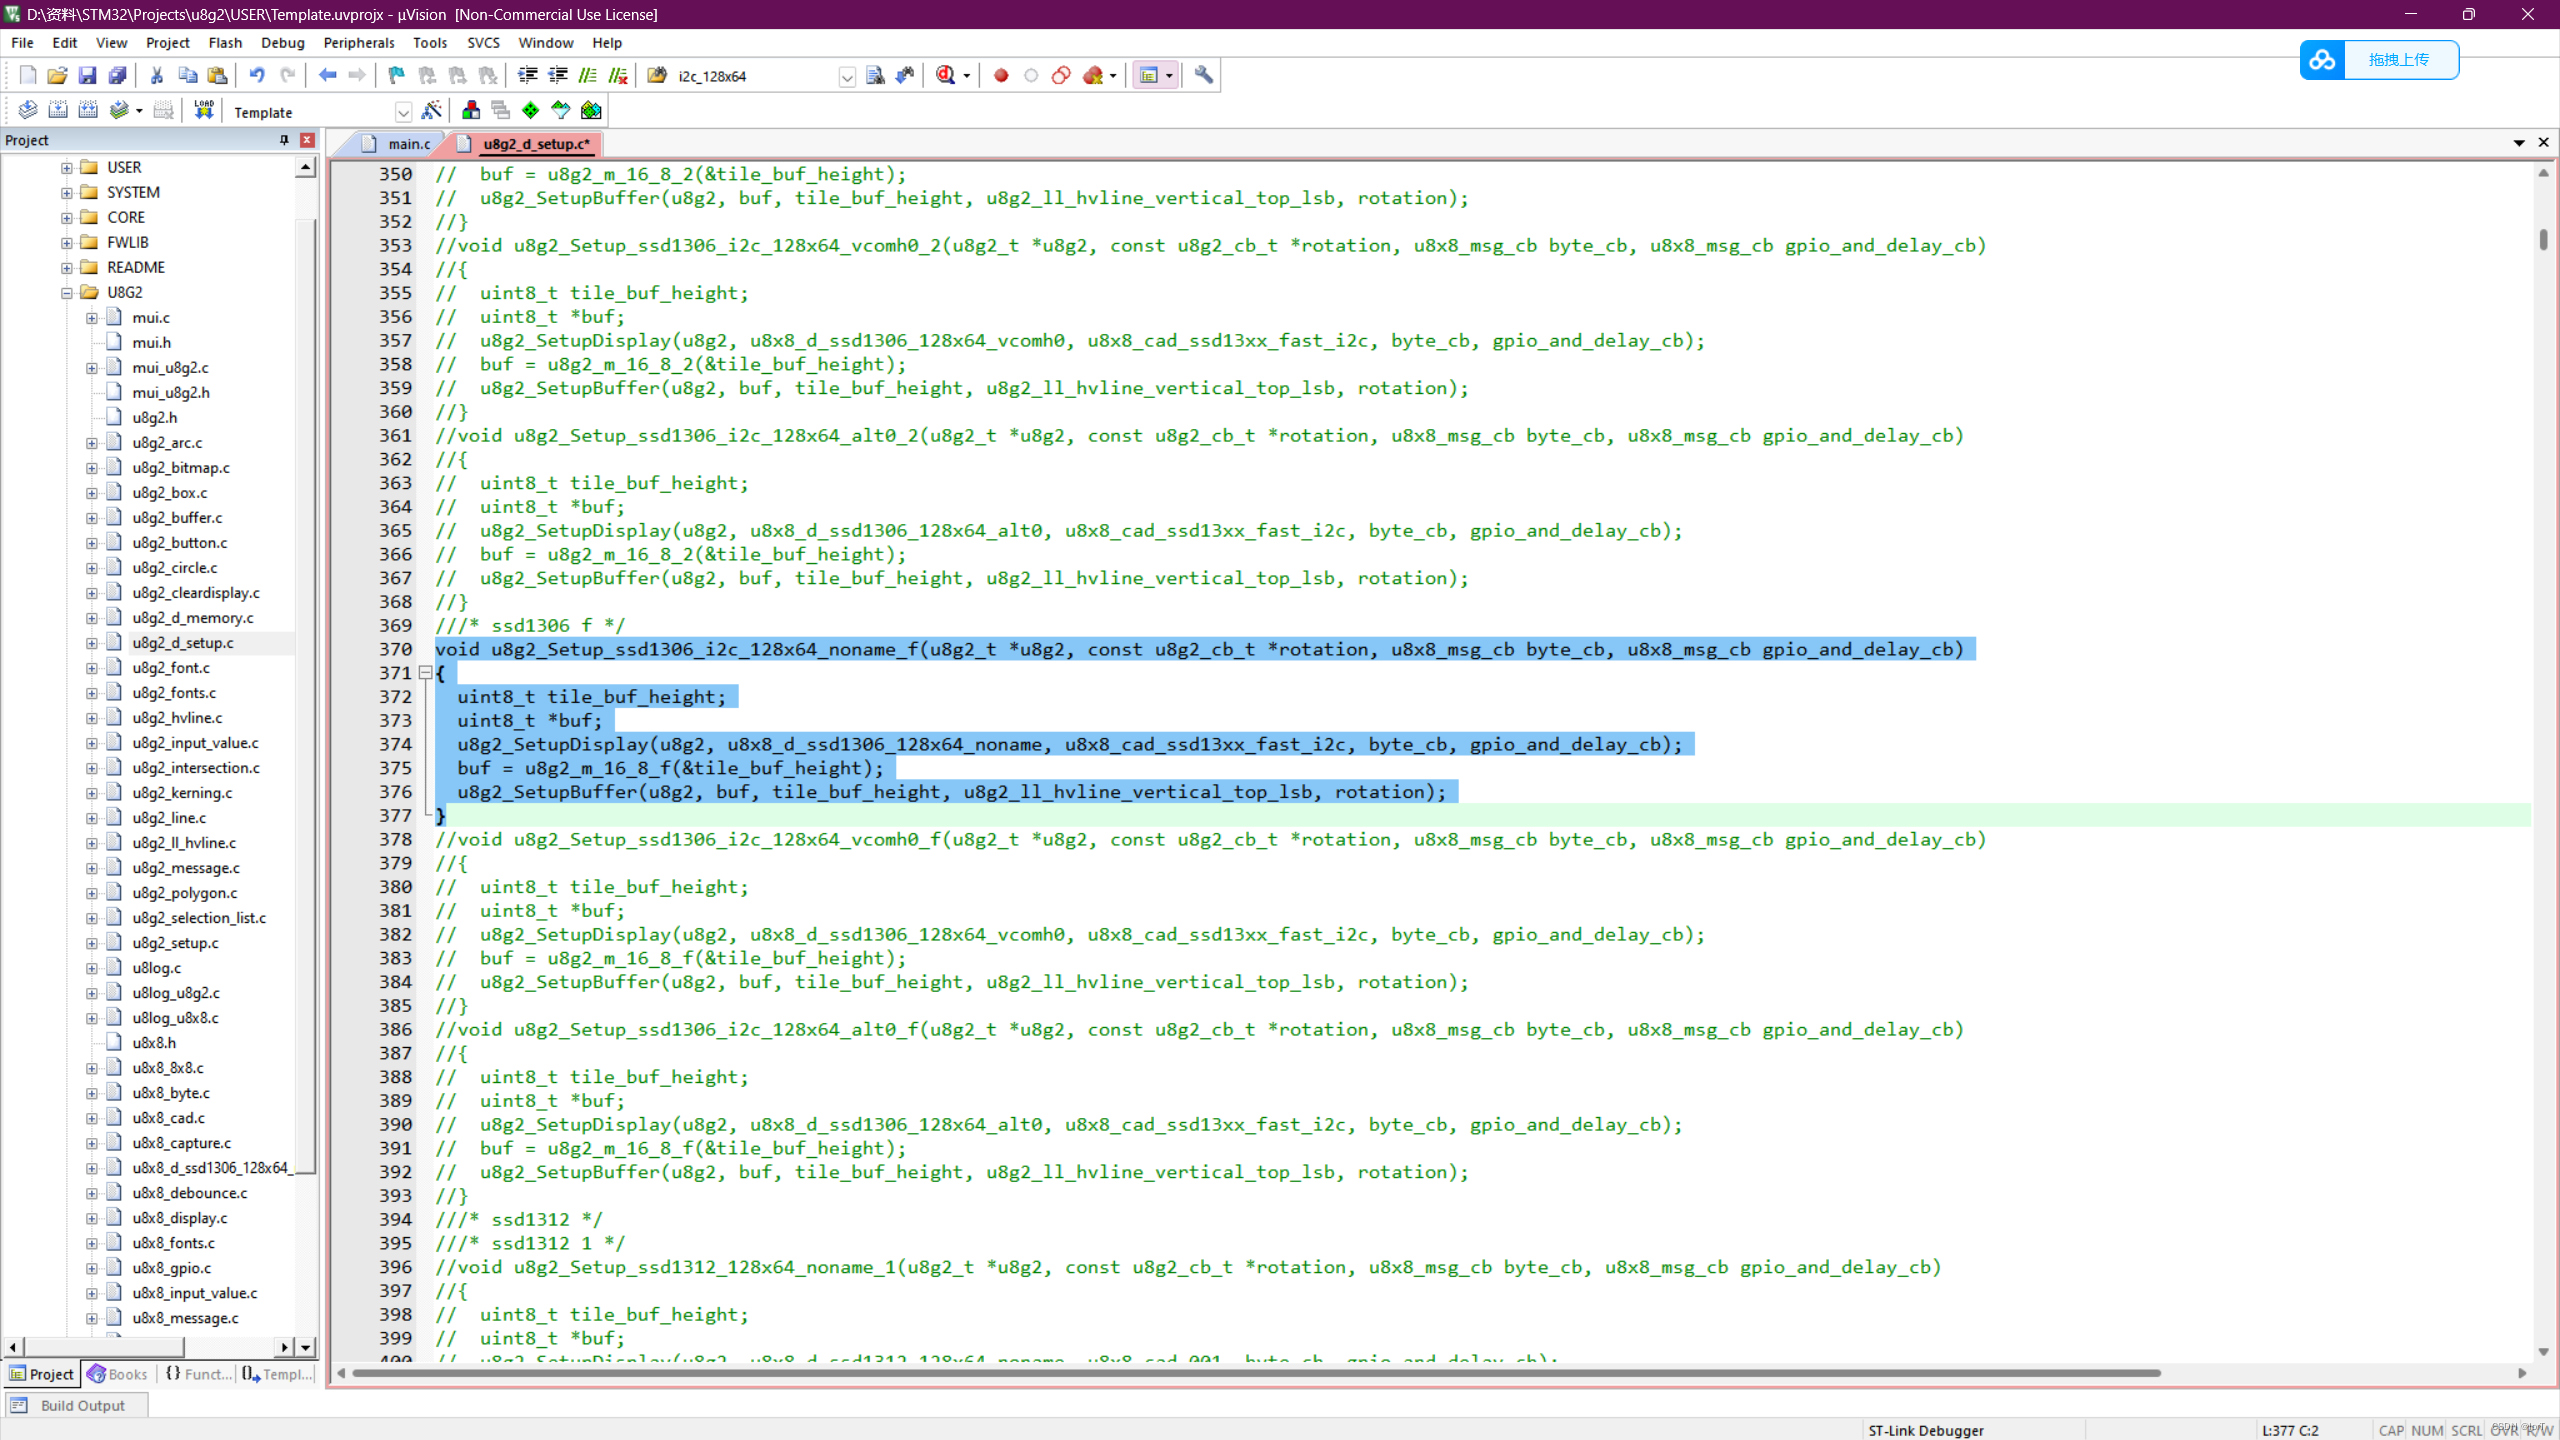Insert a breakpoint with red dot icon
Screen dimensions: 2560x1440
(x=1001, y=75)
